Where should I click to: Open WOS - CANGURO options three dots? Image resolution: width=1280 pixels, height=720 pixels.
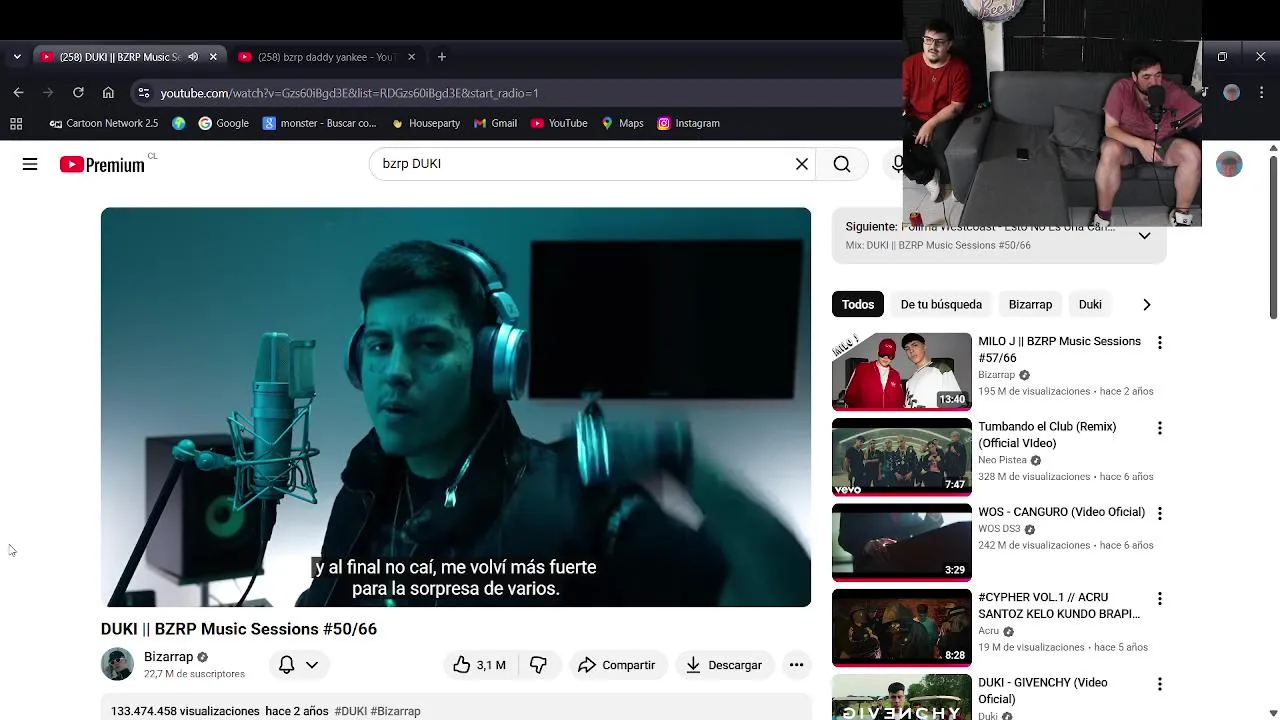point(1159,513)
